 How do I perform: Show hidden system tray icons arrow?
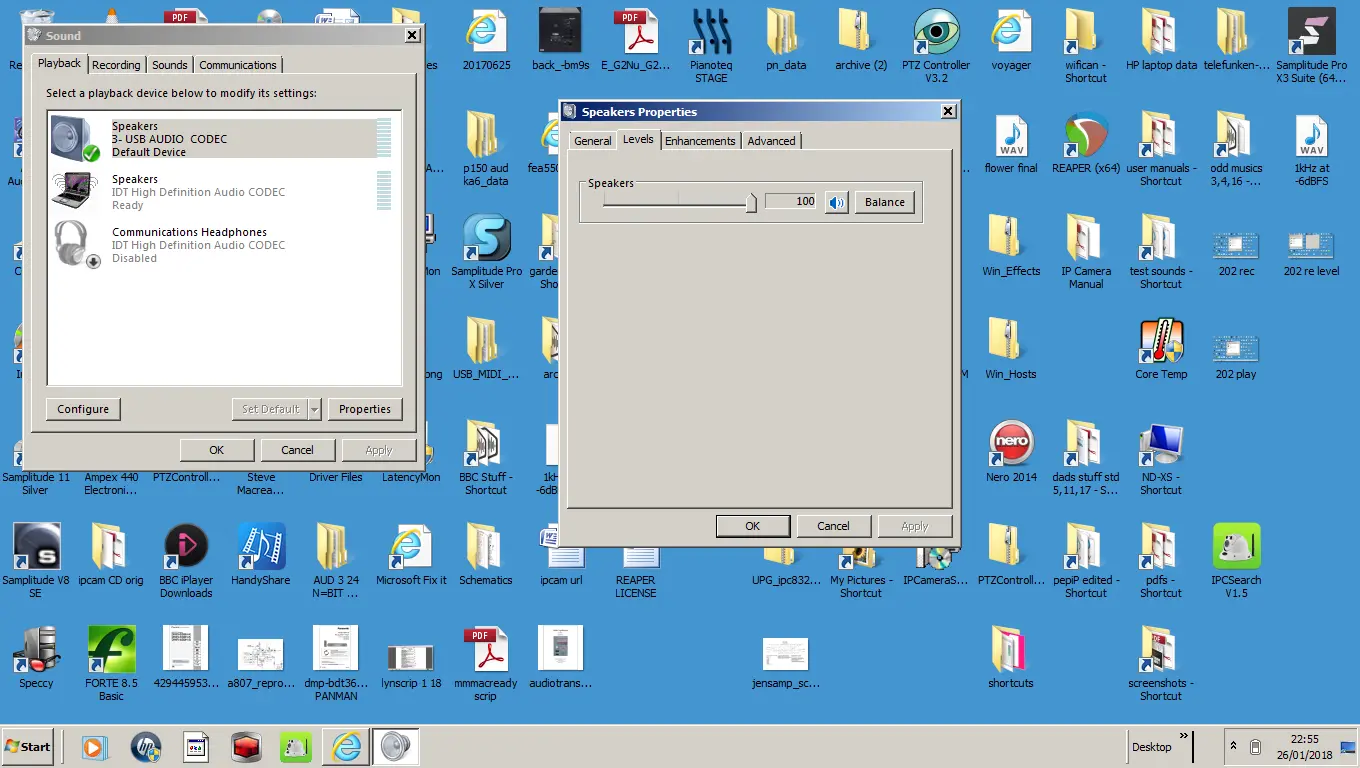point(1233,747)
